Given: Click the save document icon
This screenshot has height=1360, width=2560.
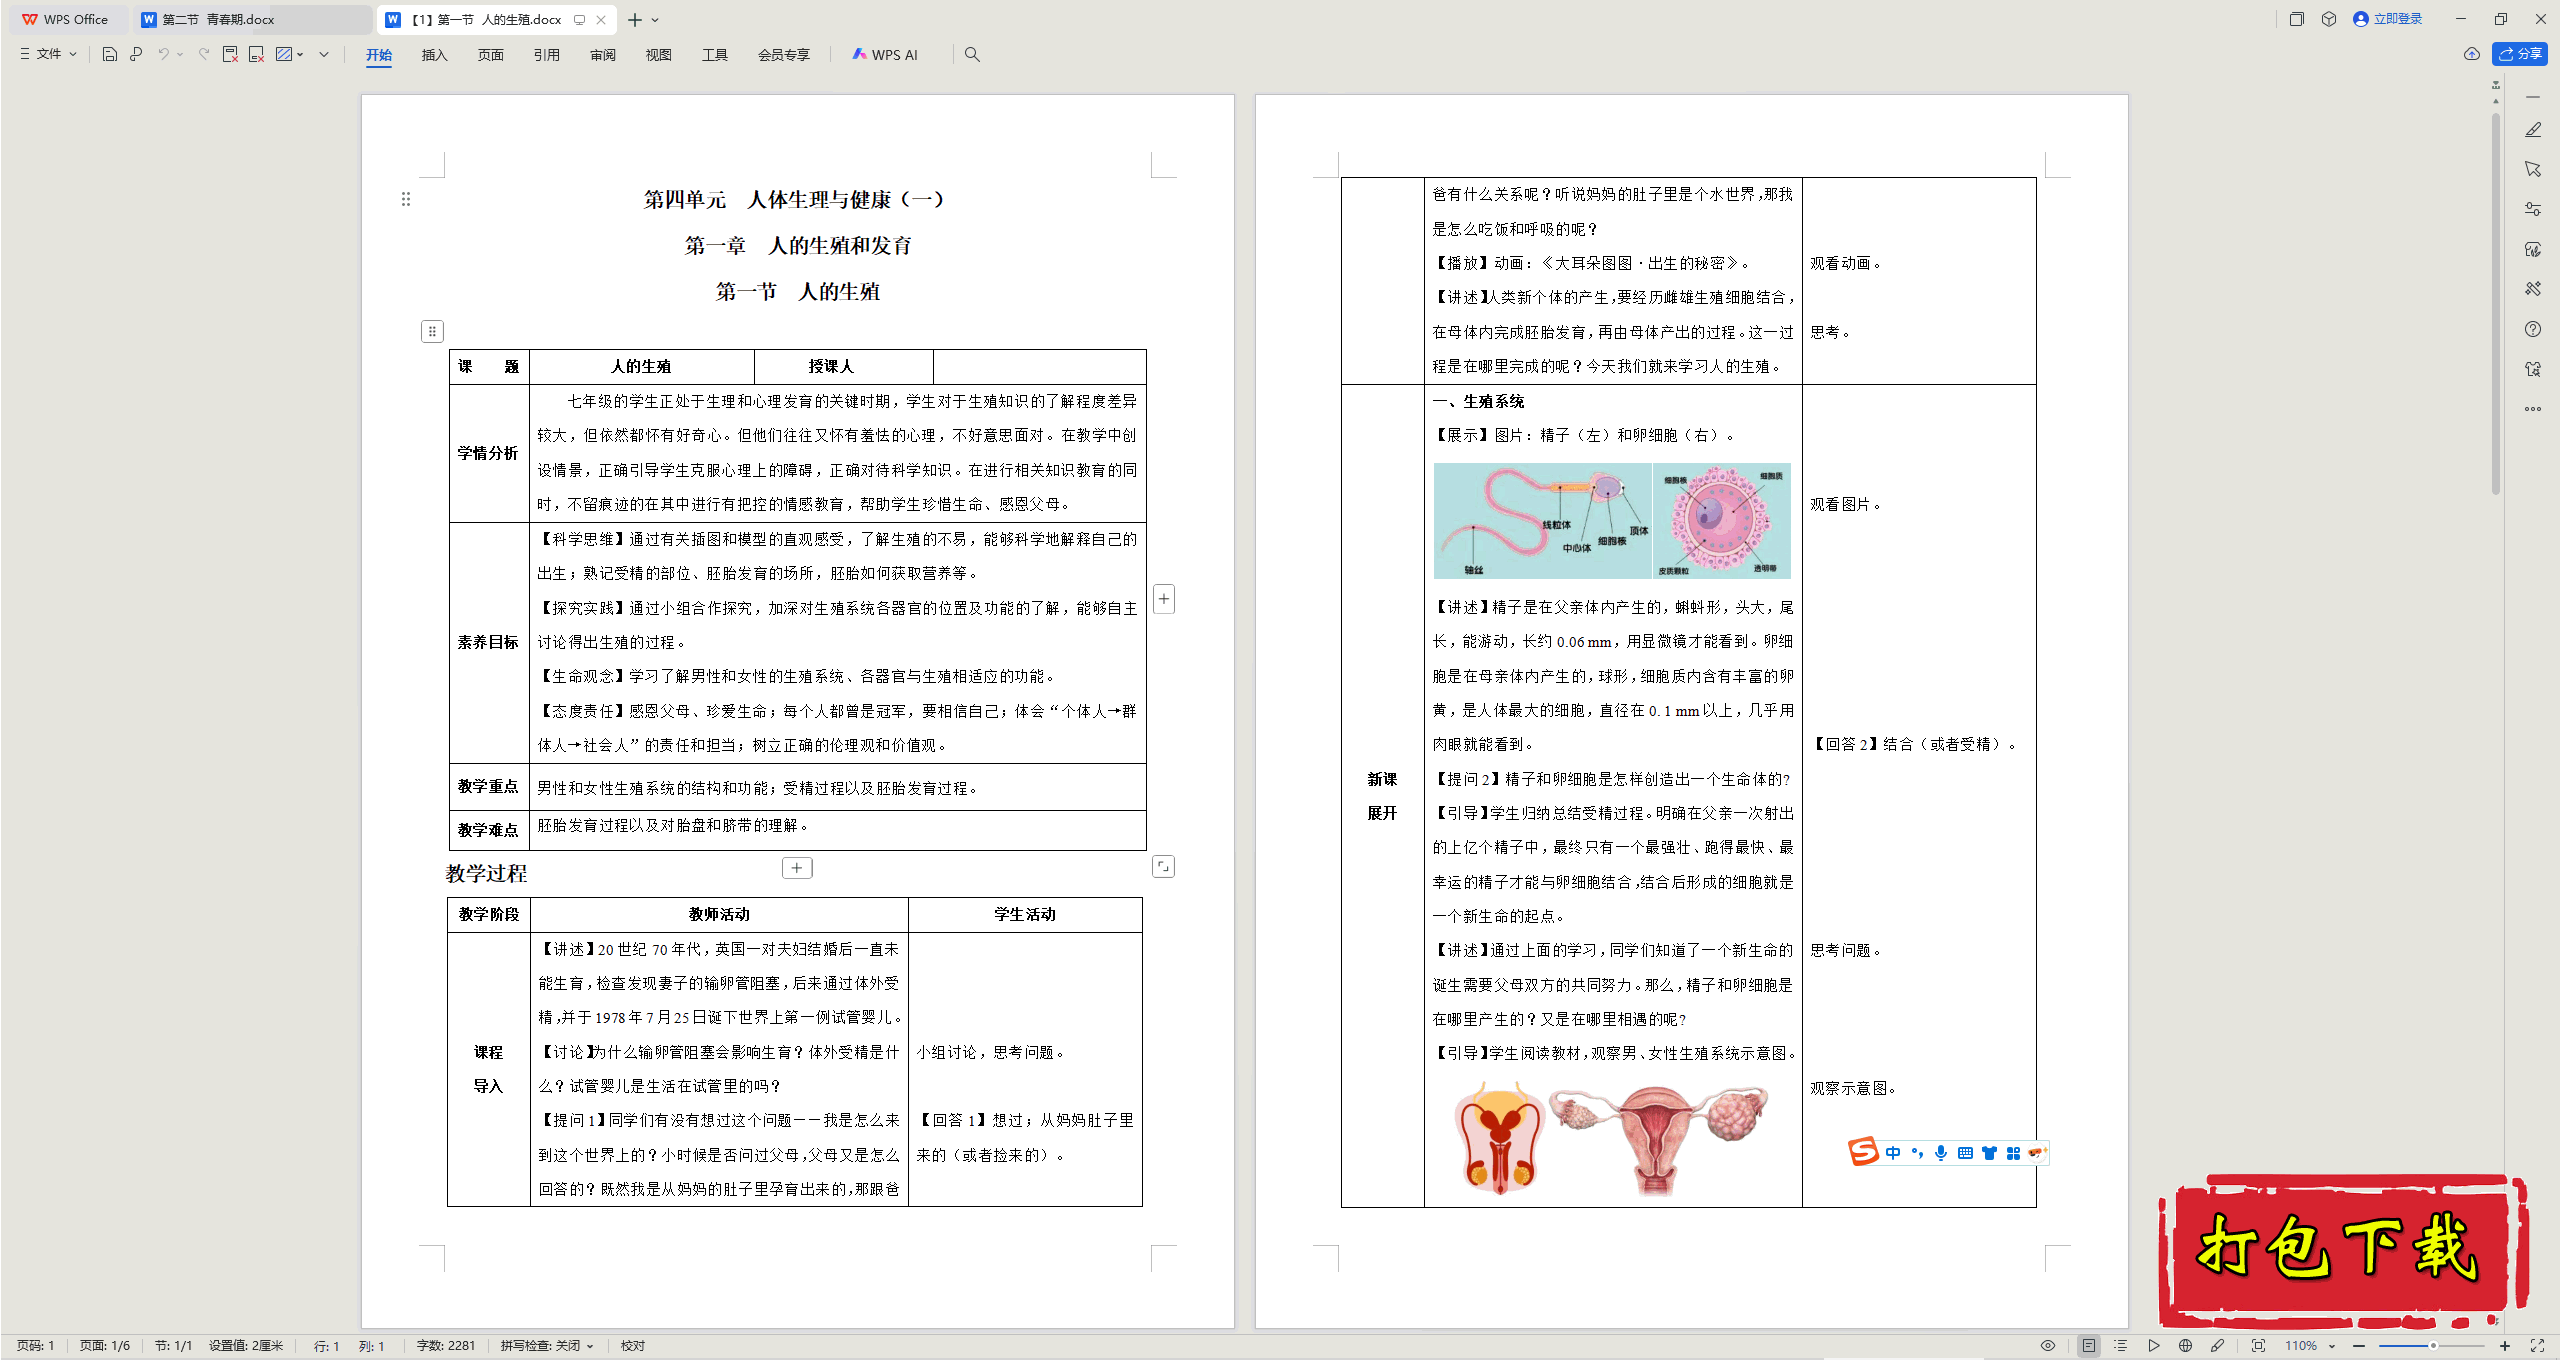Looking at the screenshot, I should pos(110,55).
